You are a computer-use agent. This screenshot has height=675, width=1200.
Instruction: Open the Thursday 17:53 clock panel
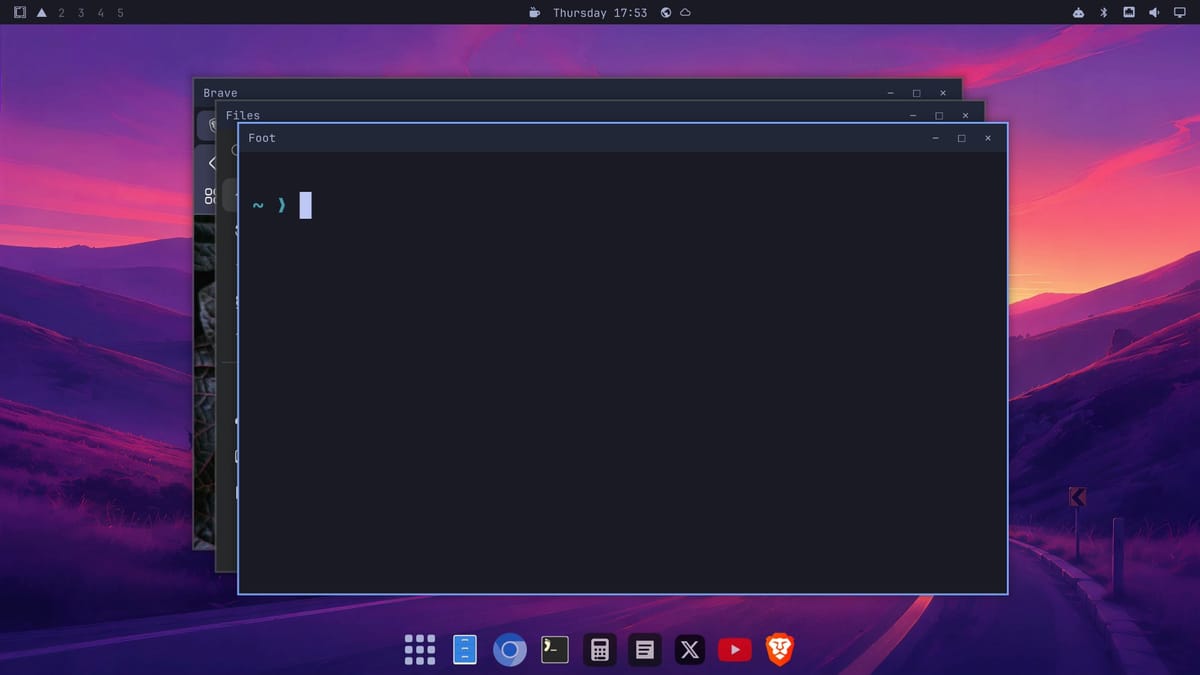point(600,13)
